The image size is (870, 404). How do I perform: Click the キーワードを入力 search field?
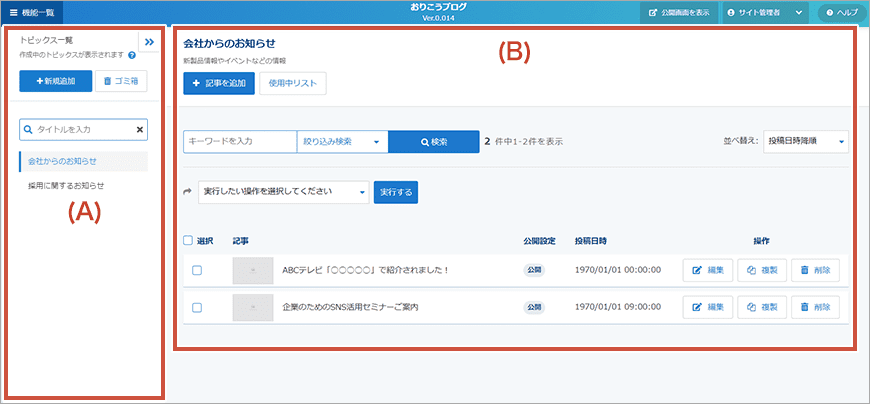pyautogui.click(x=240, y=142)
